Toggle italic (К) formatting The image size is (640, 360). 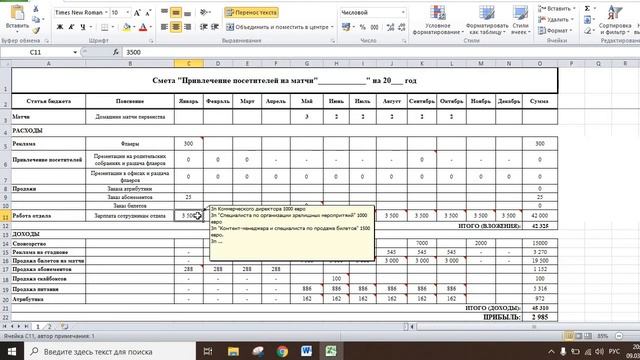coord(71,27)
